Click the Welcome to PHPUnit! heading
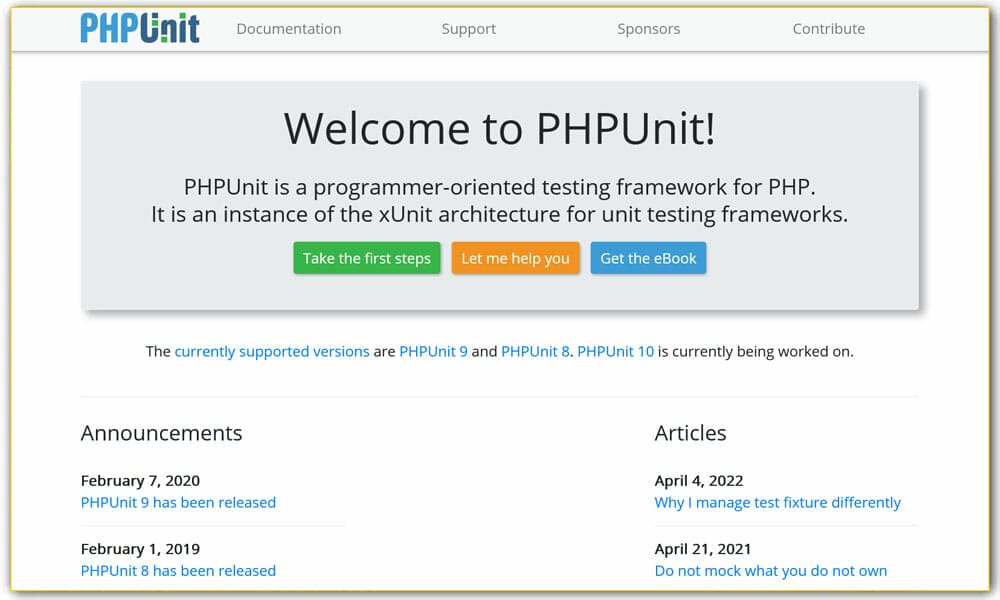This screenshot has width=1000, height=600. pos(500,129)
